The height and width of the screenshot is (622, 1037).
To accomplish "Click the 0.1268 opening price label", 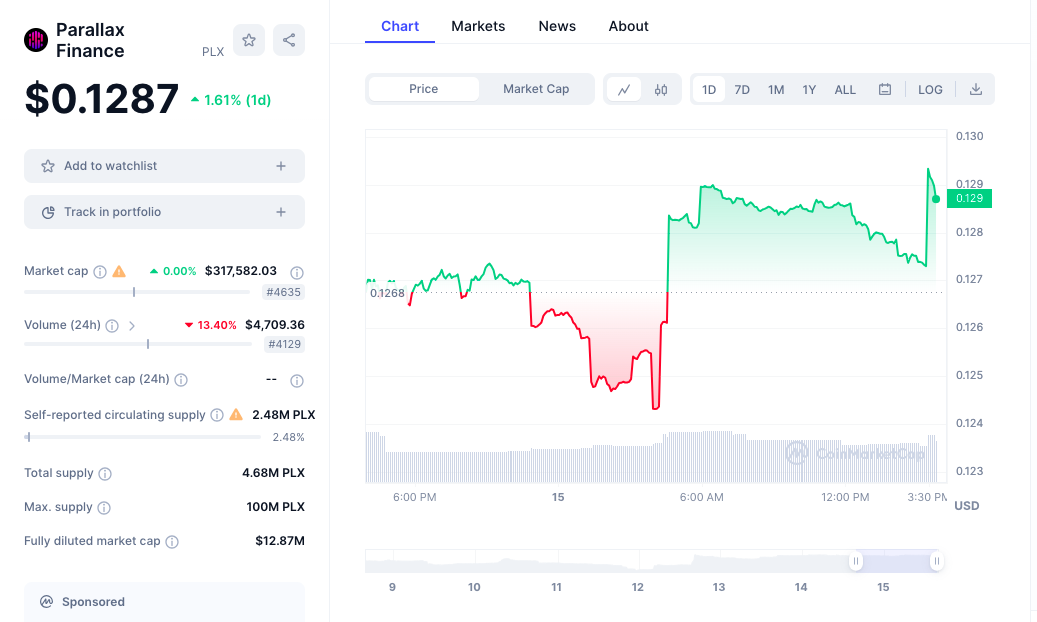I will [x=388, y=293].
